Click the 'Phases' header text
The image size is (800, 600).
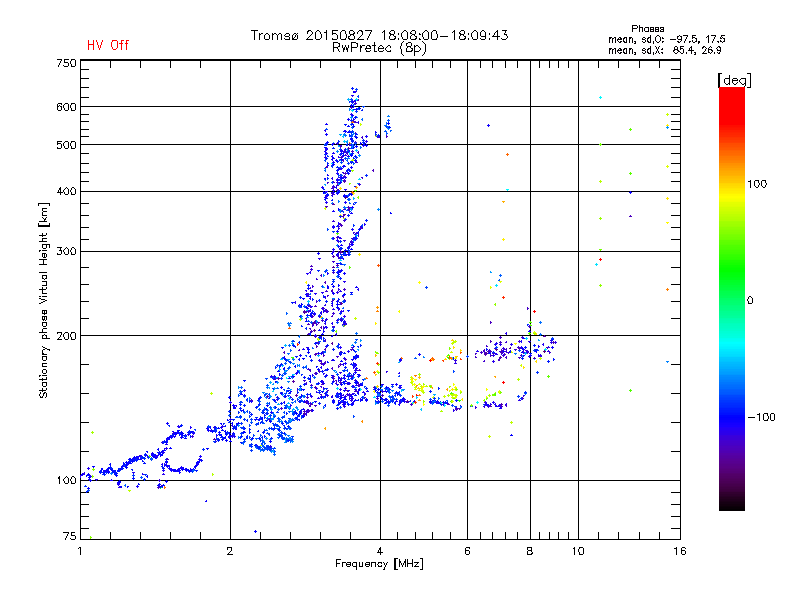point(647,29)
